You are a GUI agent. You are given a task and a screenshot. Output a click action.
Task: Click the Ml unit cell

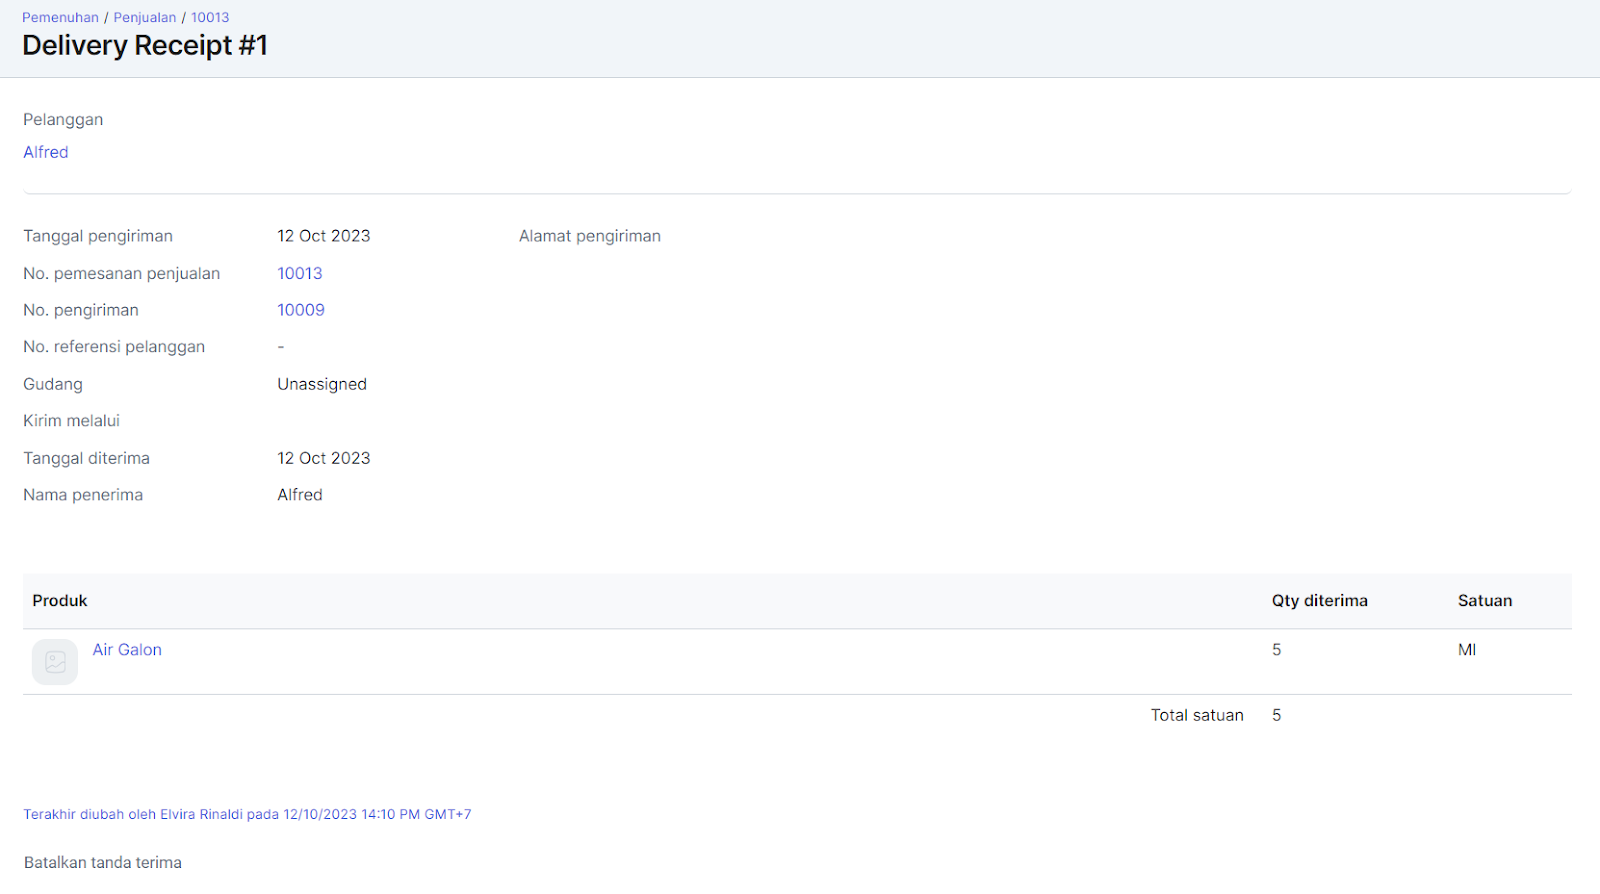pyautogui.click(x=1467, y=650)
